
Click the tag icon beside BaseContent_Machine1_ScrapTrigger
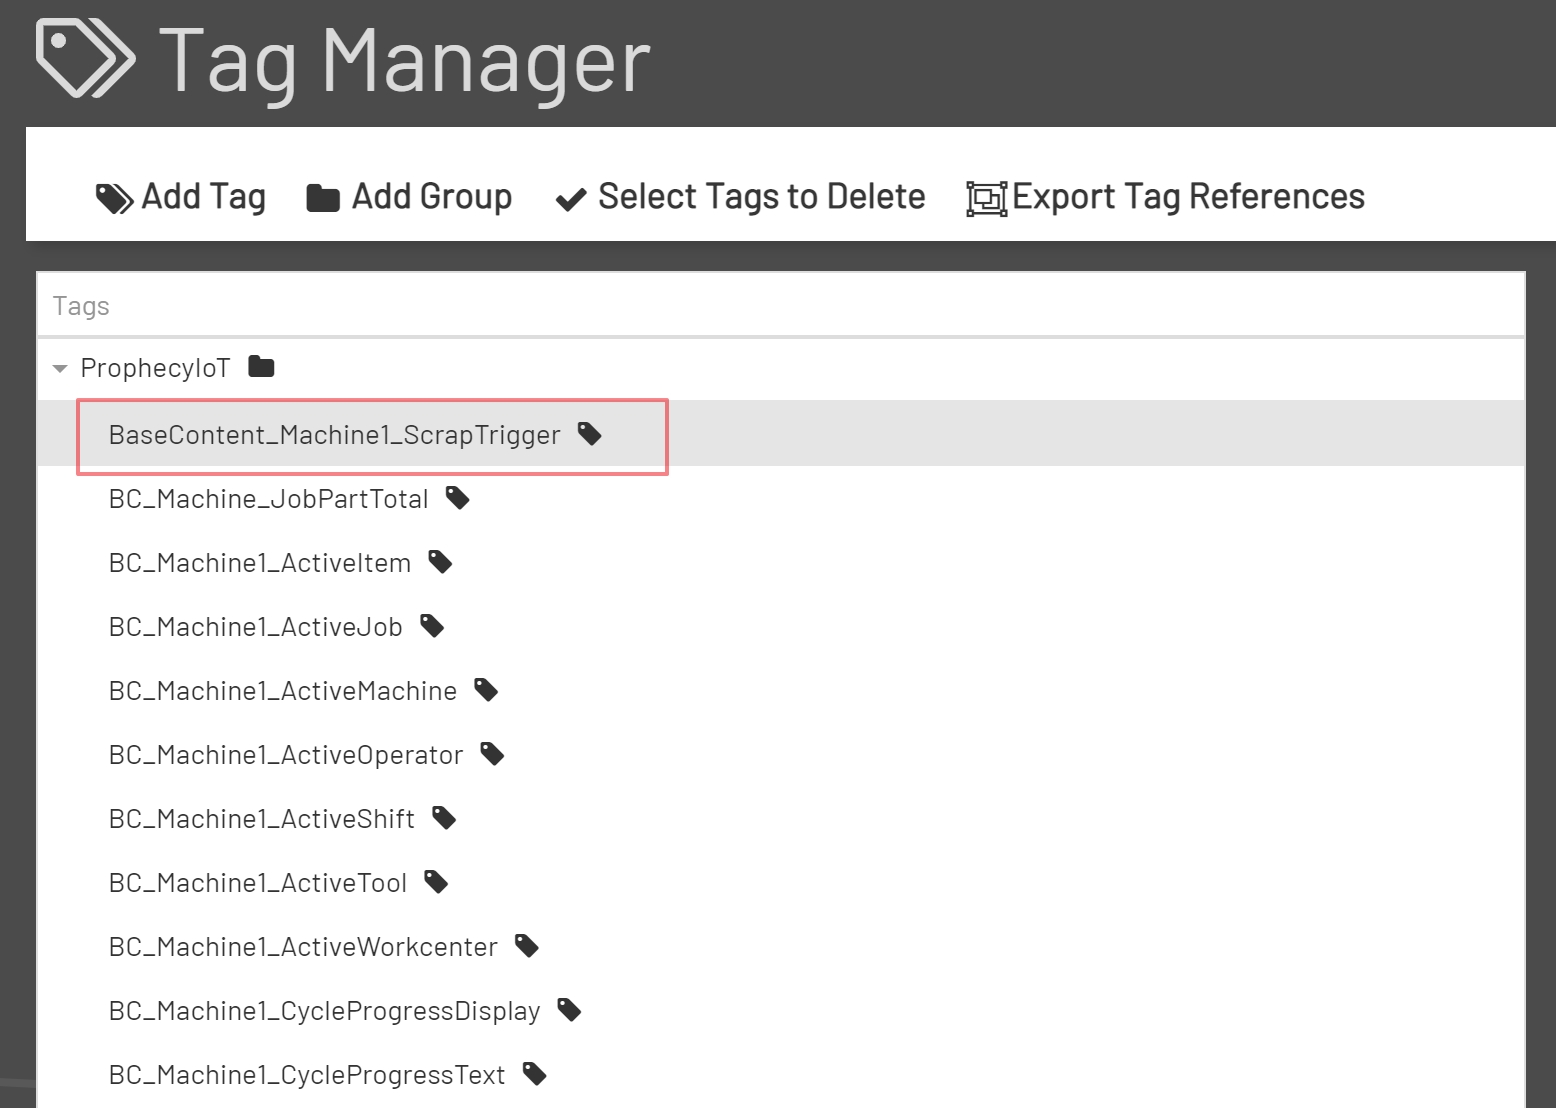tap(589, 434)
